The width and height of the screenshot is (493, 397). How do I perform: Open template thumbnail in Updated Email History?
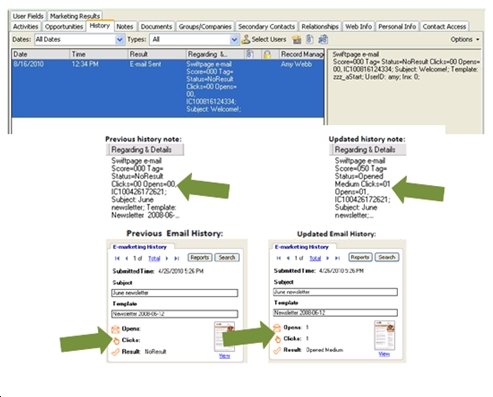point(384,335)
